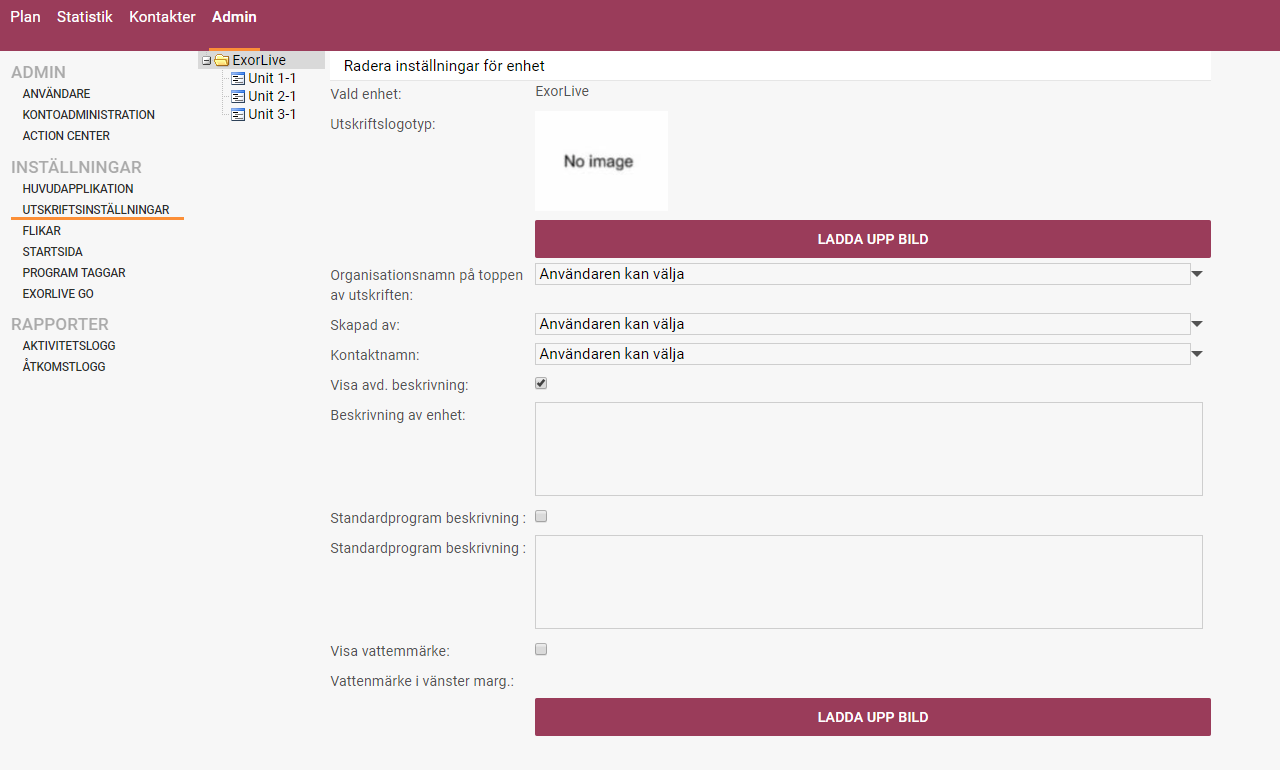Image resolution: width=1280 pixels, height=770 pixels.
Task: Click the ExorLive value beside Vald enhet
Action: click(x=562, y=91)
